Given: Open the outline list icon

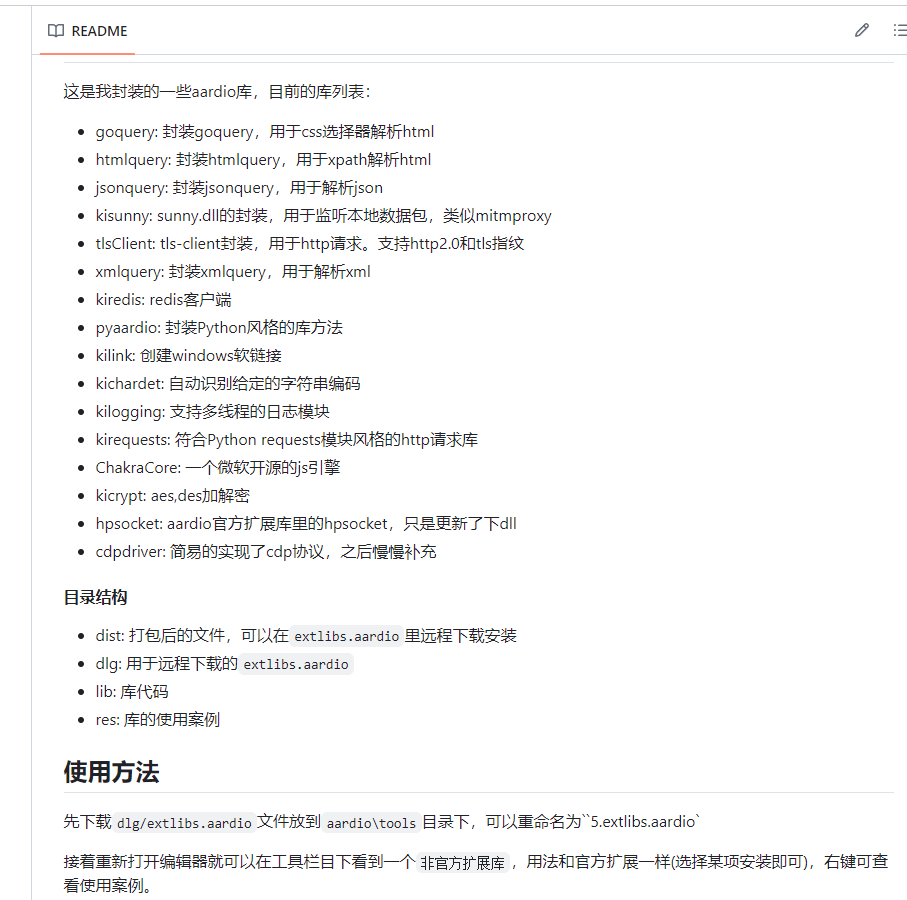Looking at the screenshot, I should pyautogui.click(x=900, y=30).
